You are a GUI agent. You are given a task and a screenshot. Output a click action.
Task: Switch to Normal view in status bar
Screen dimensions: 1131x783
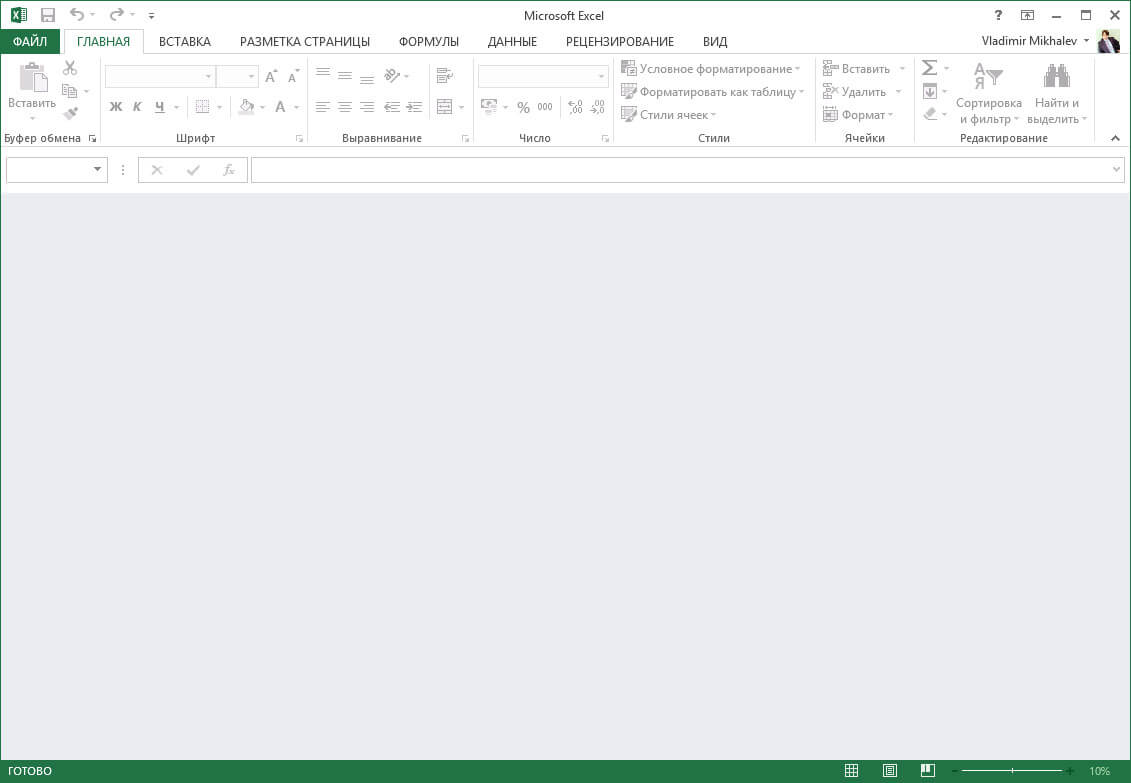[852, 771]
